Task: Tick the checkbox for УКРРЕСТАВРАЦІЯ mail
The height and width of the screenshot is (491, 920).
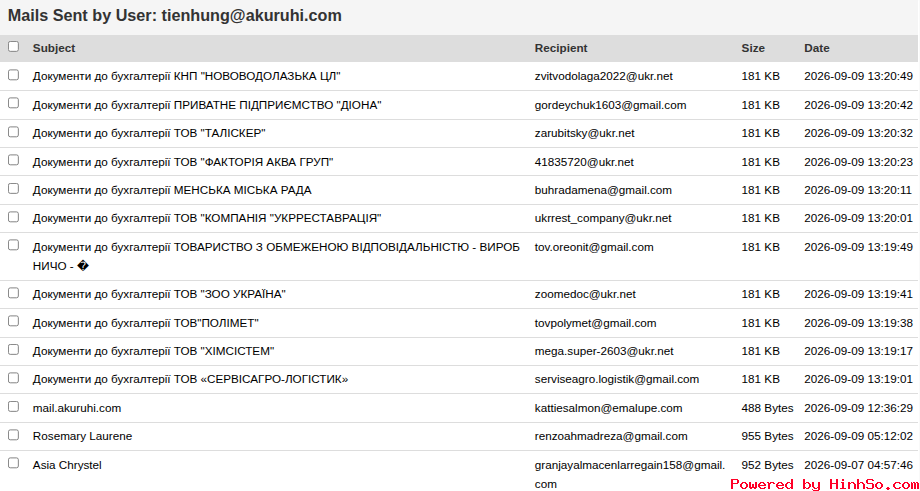Action: point(13,217)
